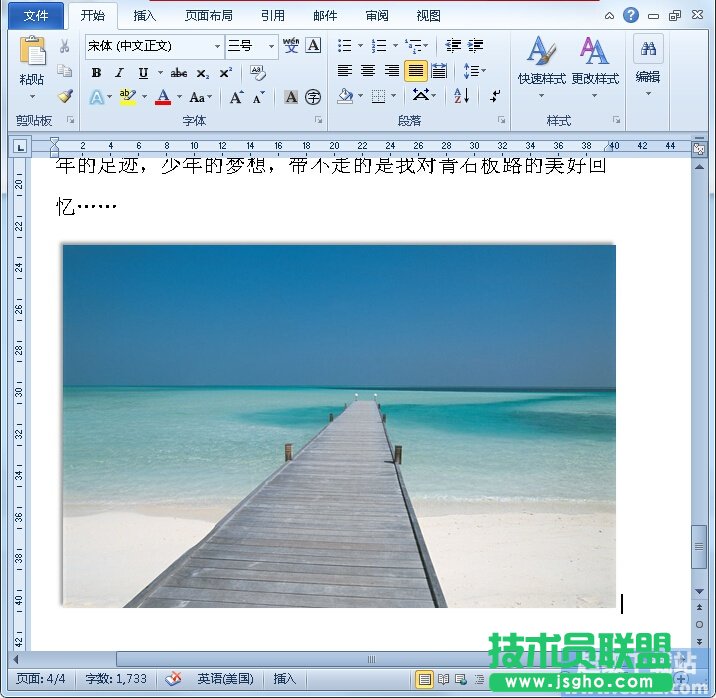
Task: Click the Cut scissors icon
Action: tap(65, 46)
